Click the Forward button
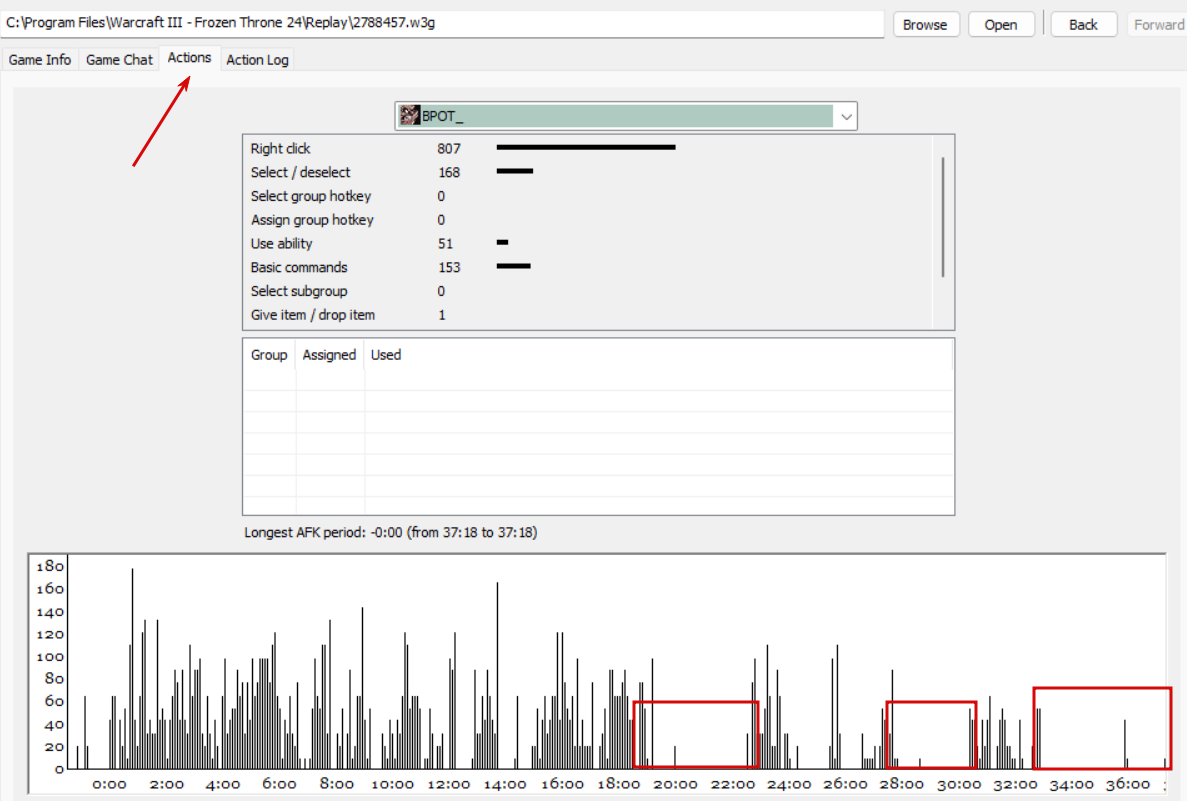Image resolution: width=1187 pixels, height=801 pixels. (x=1158, y=24)
